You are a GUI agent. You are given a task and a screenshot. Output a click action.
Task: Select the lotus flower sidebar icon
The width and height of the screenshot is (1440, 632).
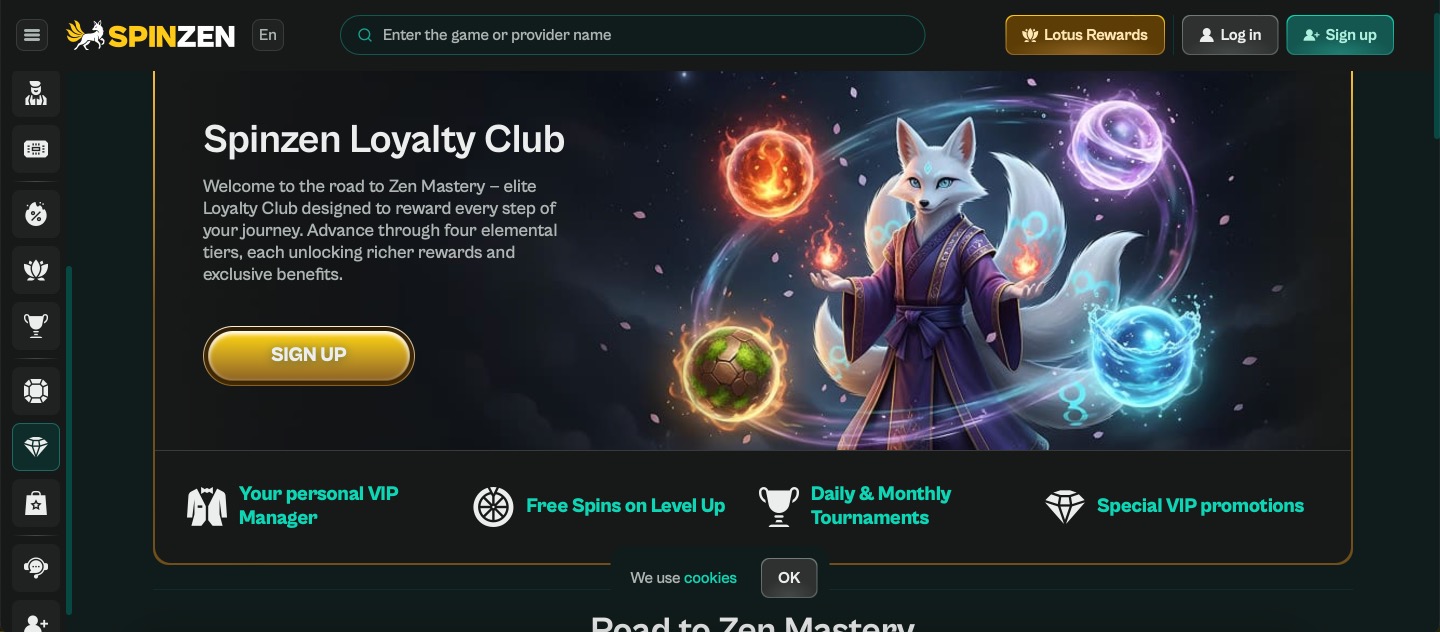[36, 270]
